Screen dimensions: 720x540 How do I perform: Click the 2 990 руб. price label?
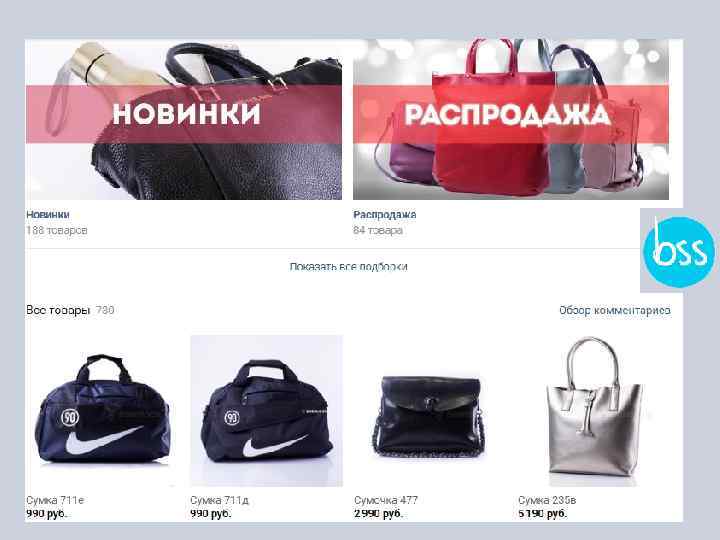(378, 513)
